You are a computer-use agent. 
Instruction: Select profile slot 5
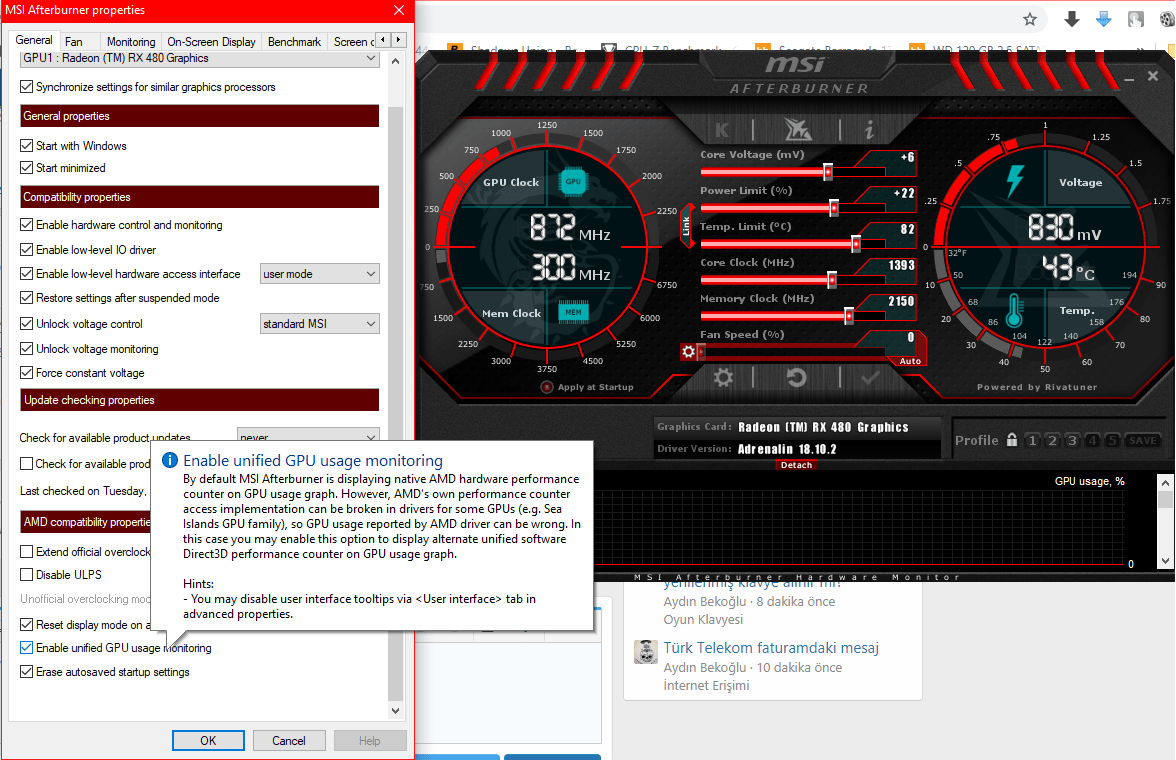(1112, 440)
